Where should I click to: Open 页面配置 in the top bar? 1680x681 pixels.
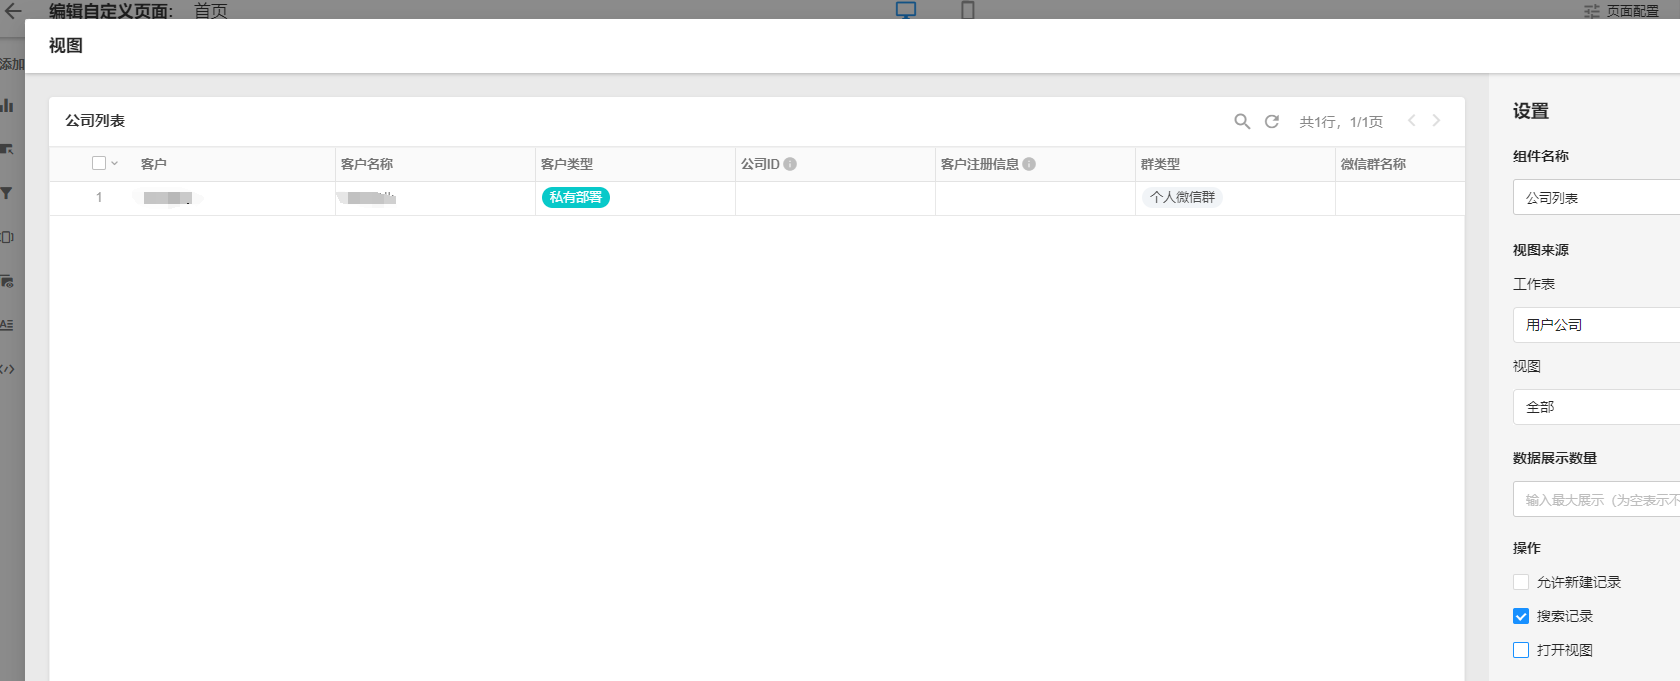pos(1621,11)
